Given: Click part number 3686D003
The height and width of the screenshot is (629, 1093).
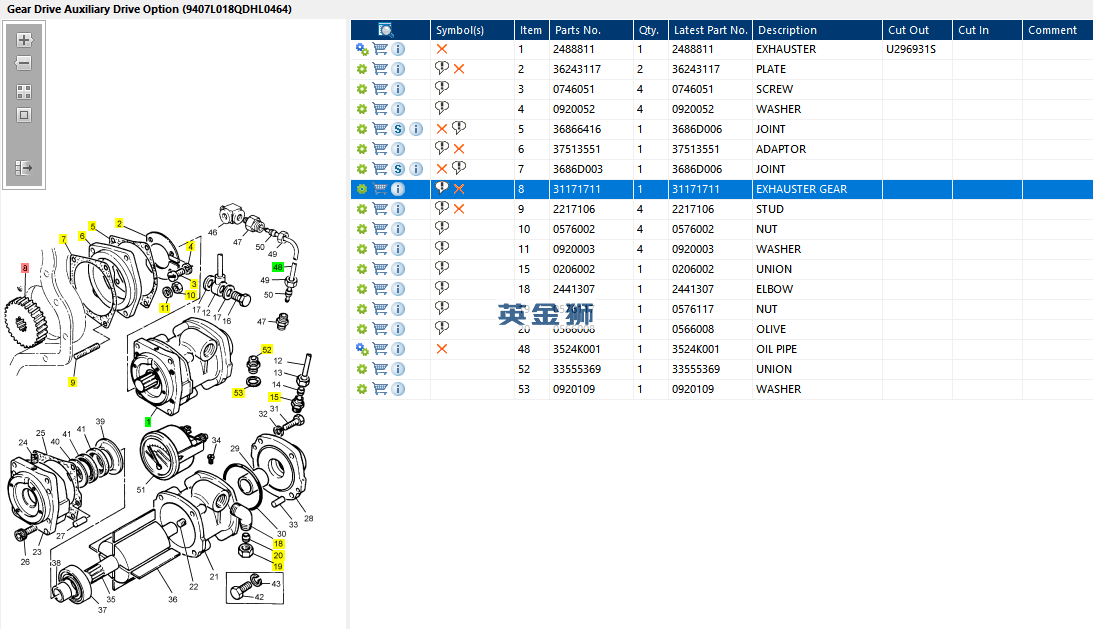Looking at the screenshot, I should [x=578, y=169].
